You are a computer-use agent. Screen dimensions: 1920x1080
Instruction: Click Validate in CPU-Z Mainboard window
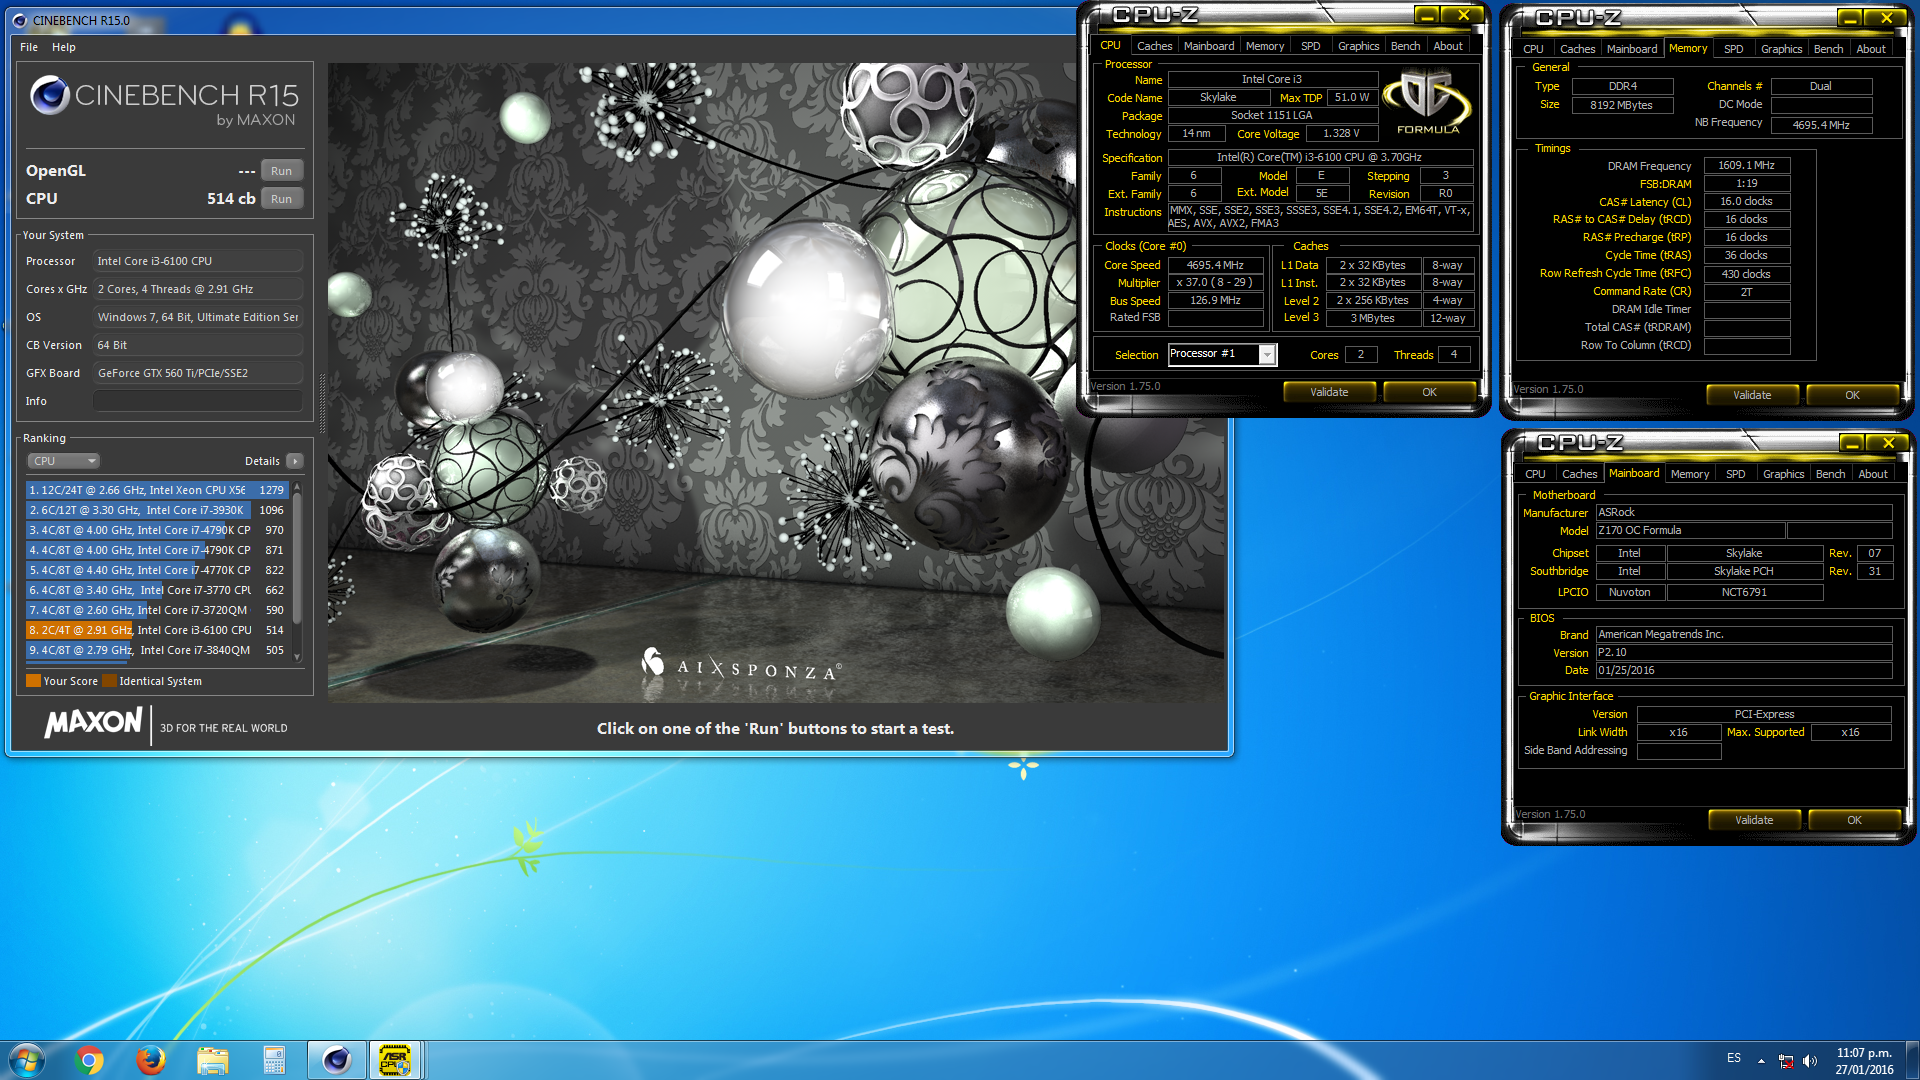(1754, 820)
